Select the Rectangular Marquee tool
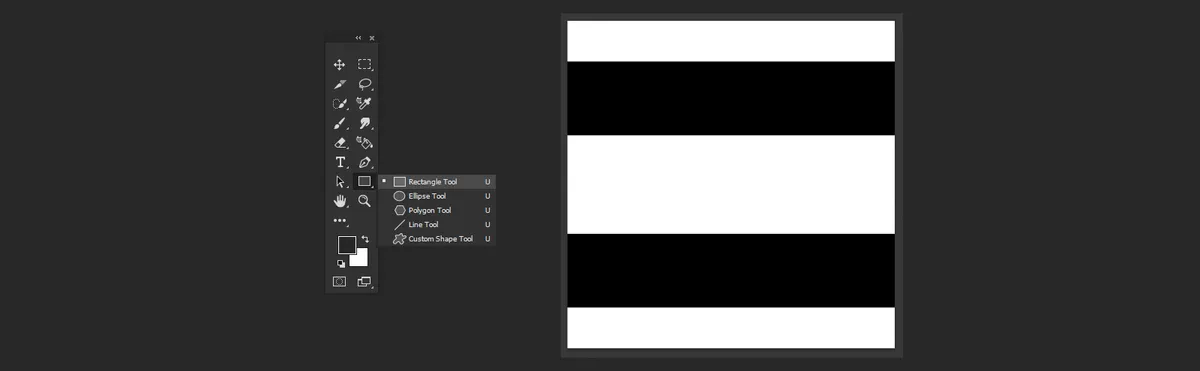This screenshot has width=1200, height=371. point(365,64)
